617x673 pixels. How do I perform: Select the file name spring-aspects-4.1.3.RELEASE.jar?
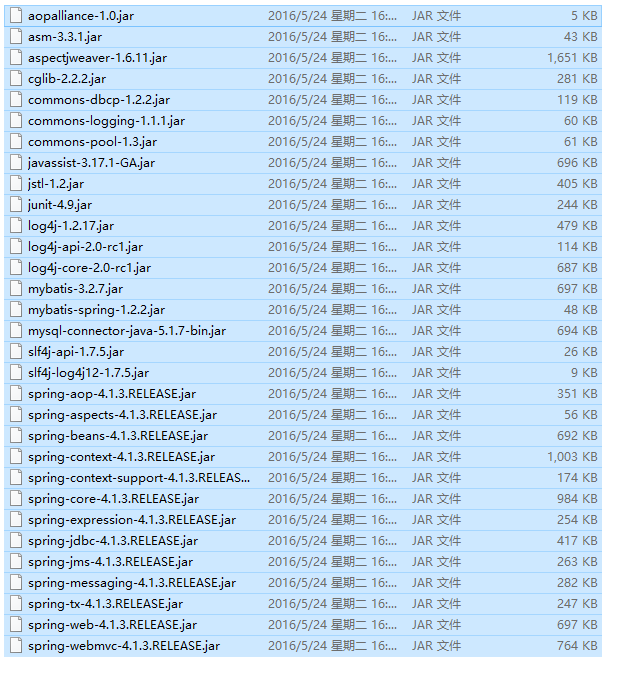122,416
